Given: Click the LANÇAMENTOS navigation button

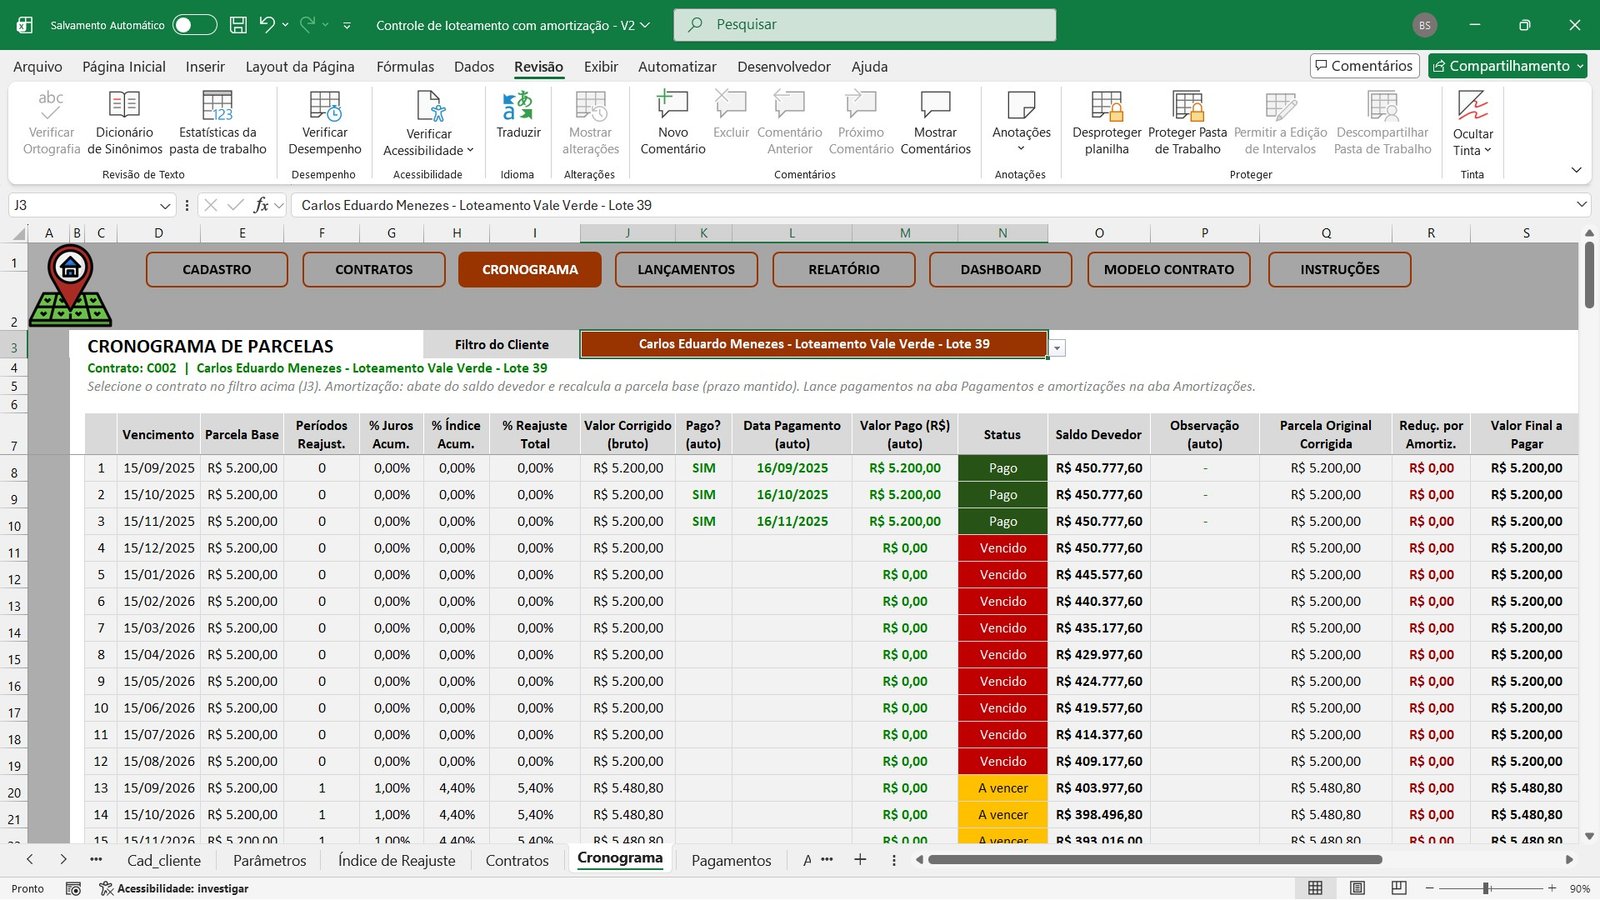Looking at the screenshot, I should pos(686,269).
